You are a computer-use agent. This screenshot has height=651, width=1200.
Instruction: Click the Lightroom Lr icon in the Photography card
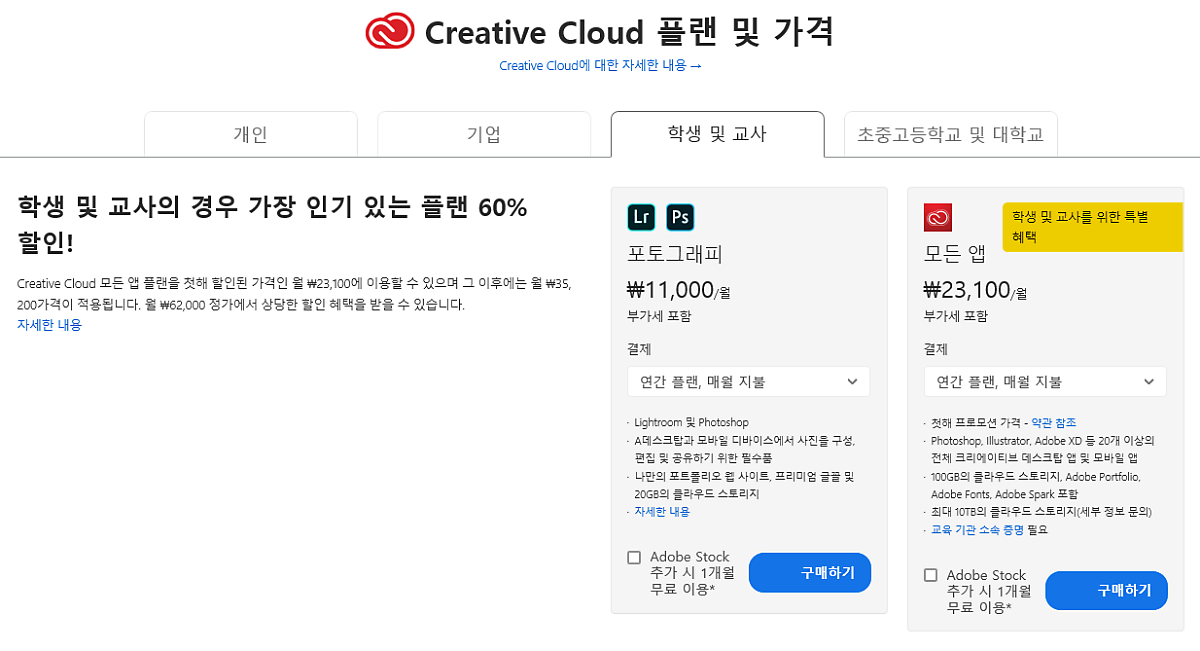(642, 217)
